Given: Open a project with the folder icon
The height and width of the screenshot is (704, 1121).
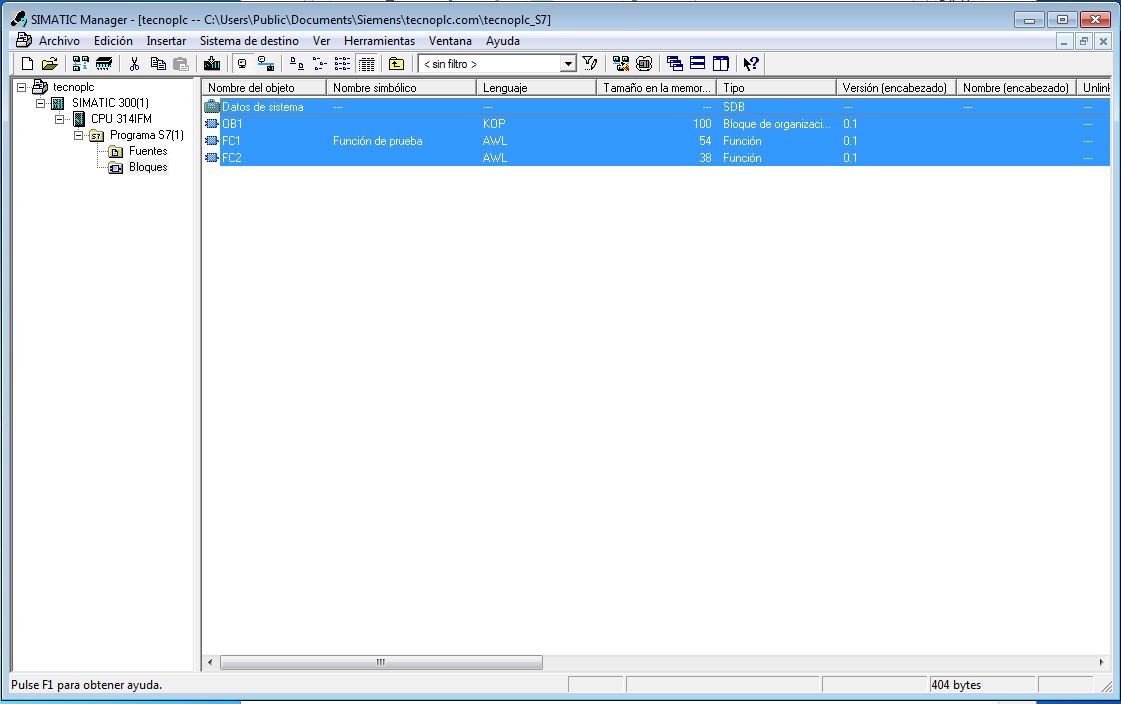Looking at the screenshot, I should click(49, 64).
